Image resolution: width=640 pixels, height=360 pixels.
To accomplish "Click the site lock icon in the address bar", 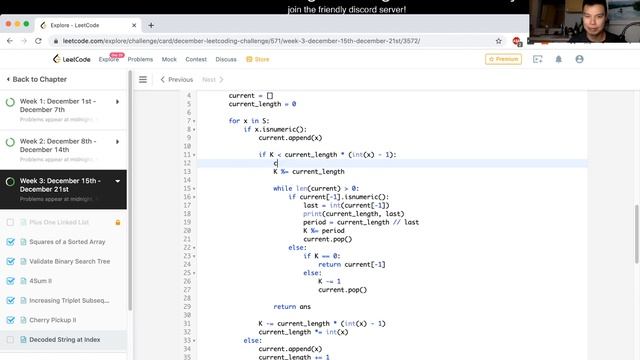I will (x=56, y=41).
